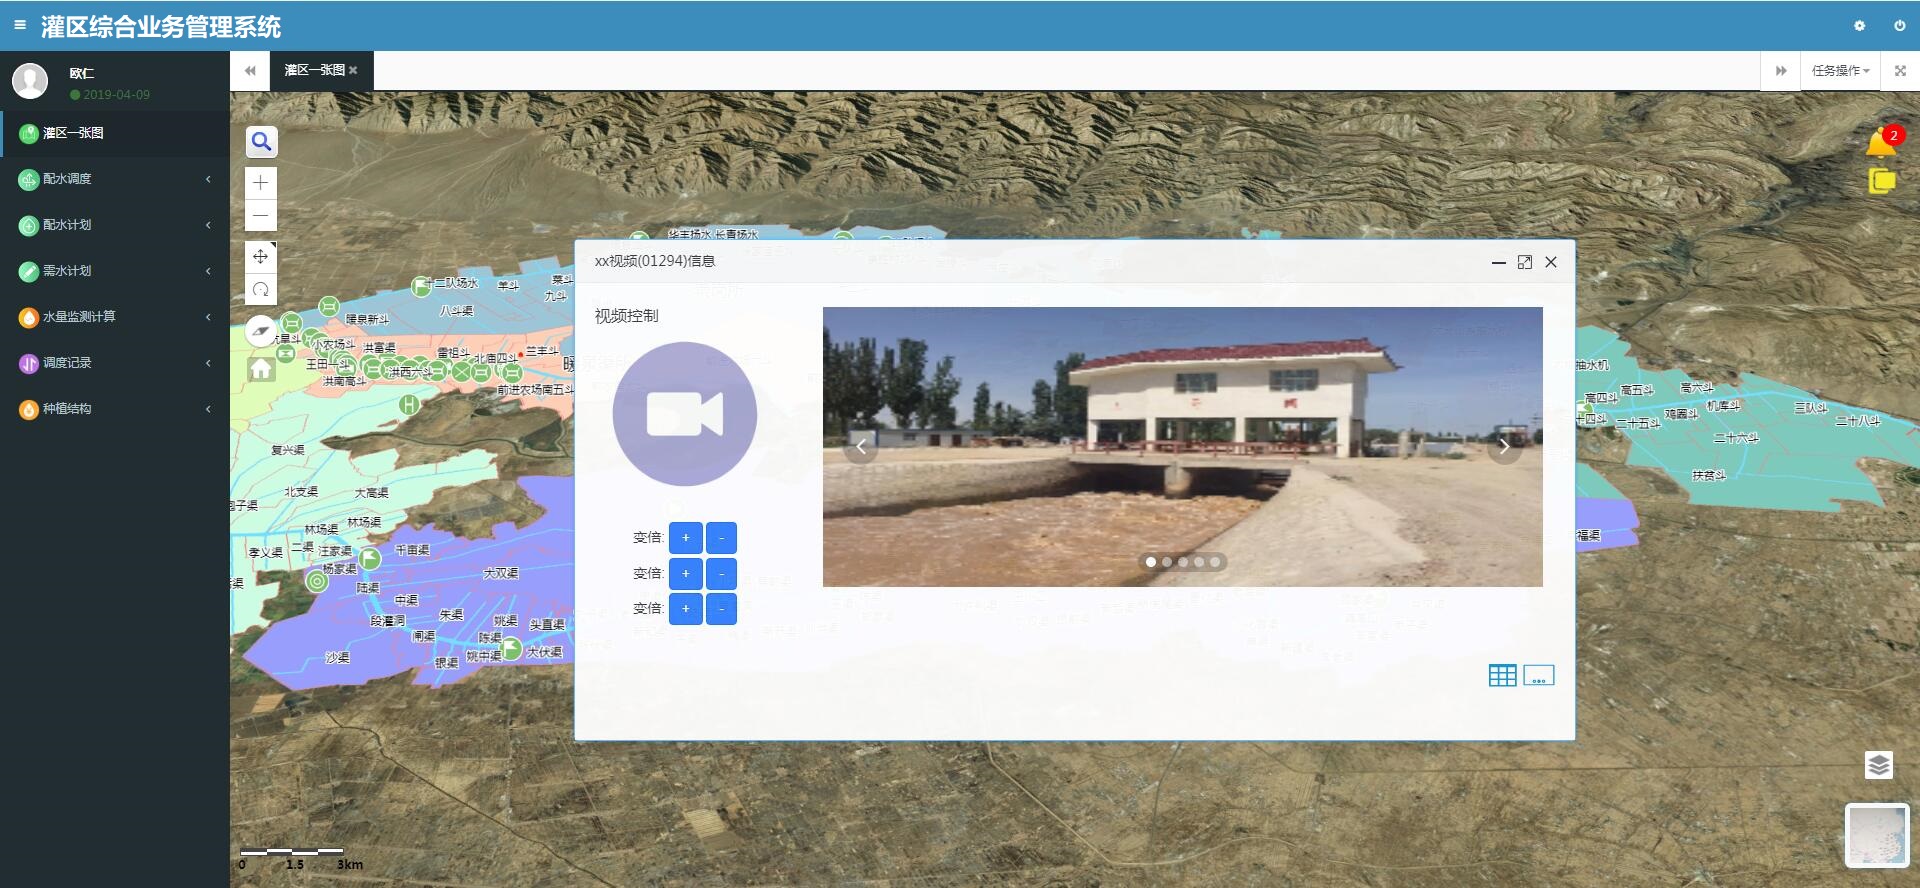Click the large video camera control button
The height and width of the screenshot is (888, 1920).
tap(685, 414)
